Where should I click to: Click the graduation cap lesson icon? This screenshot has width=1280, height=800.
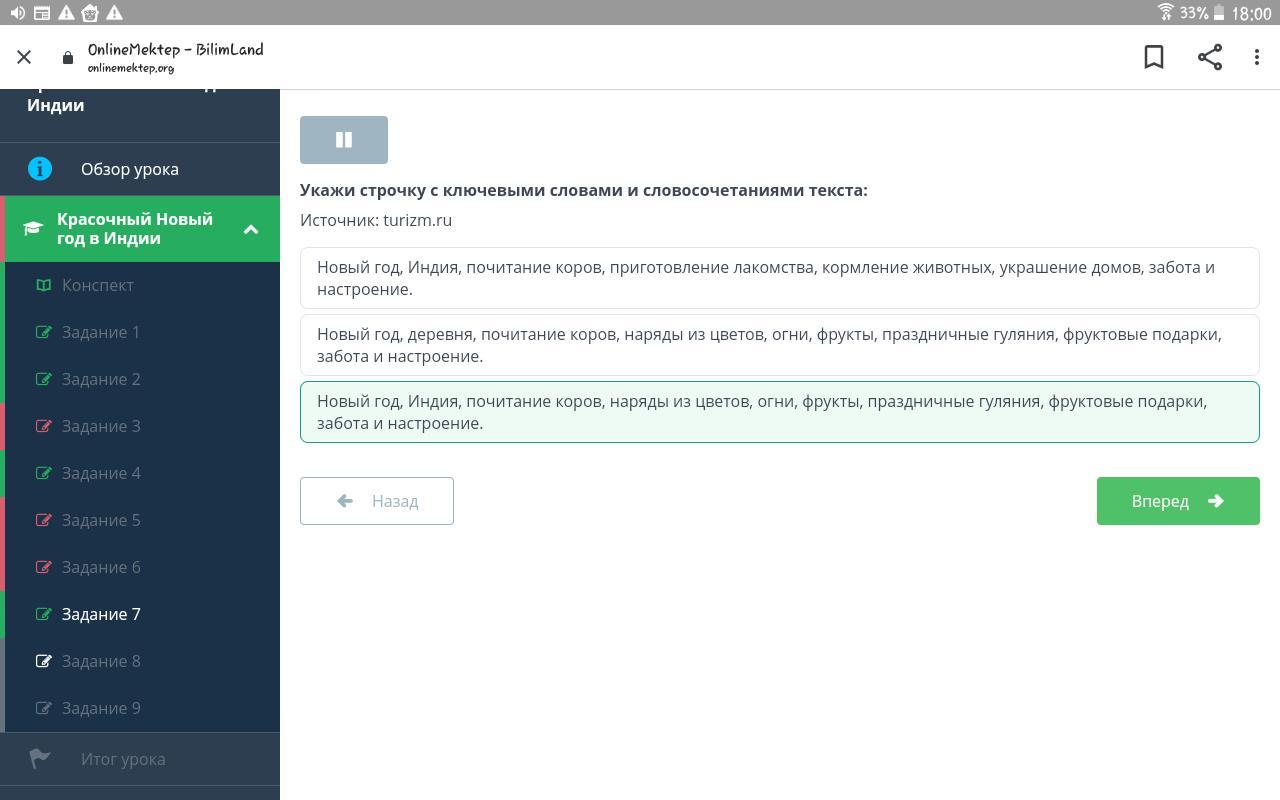point(33,228)
